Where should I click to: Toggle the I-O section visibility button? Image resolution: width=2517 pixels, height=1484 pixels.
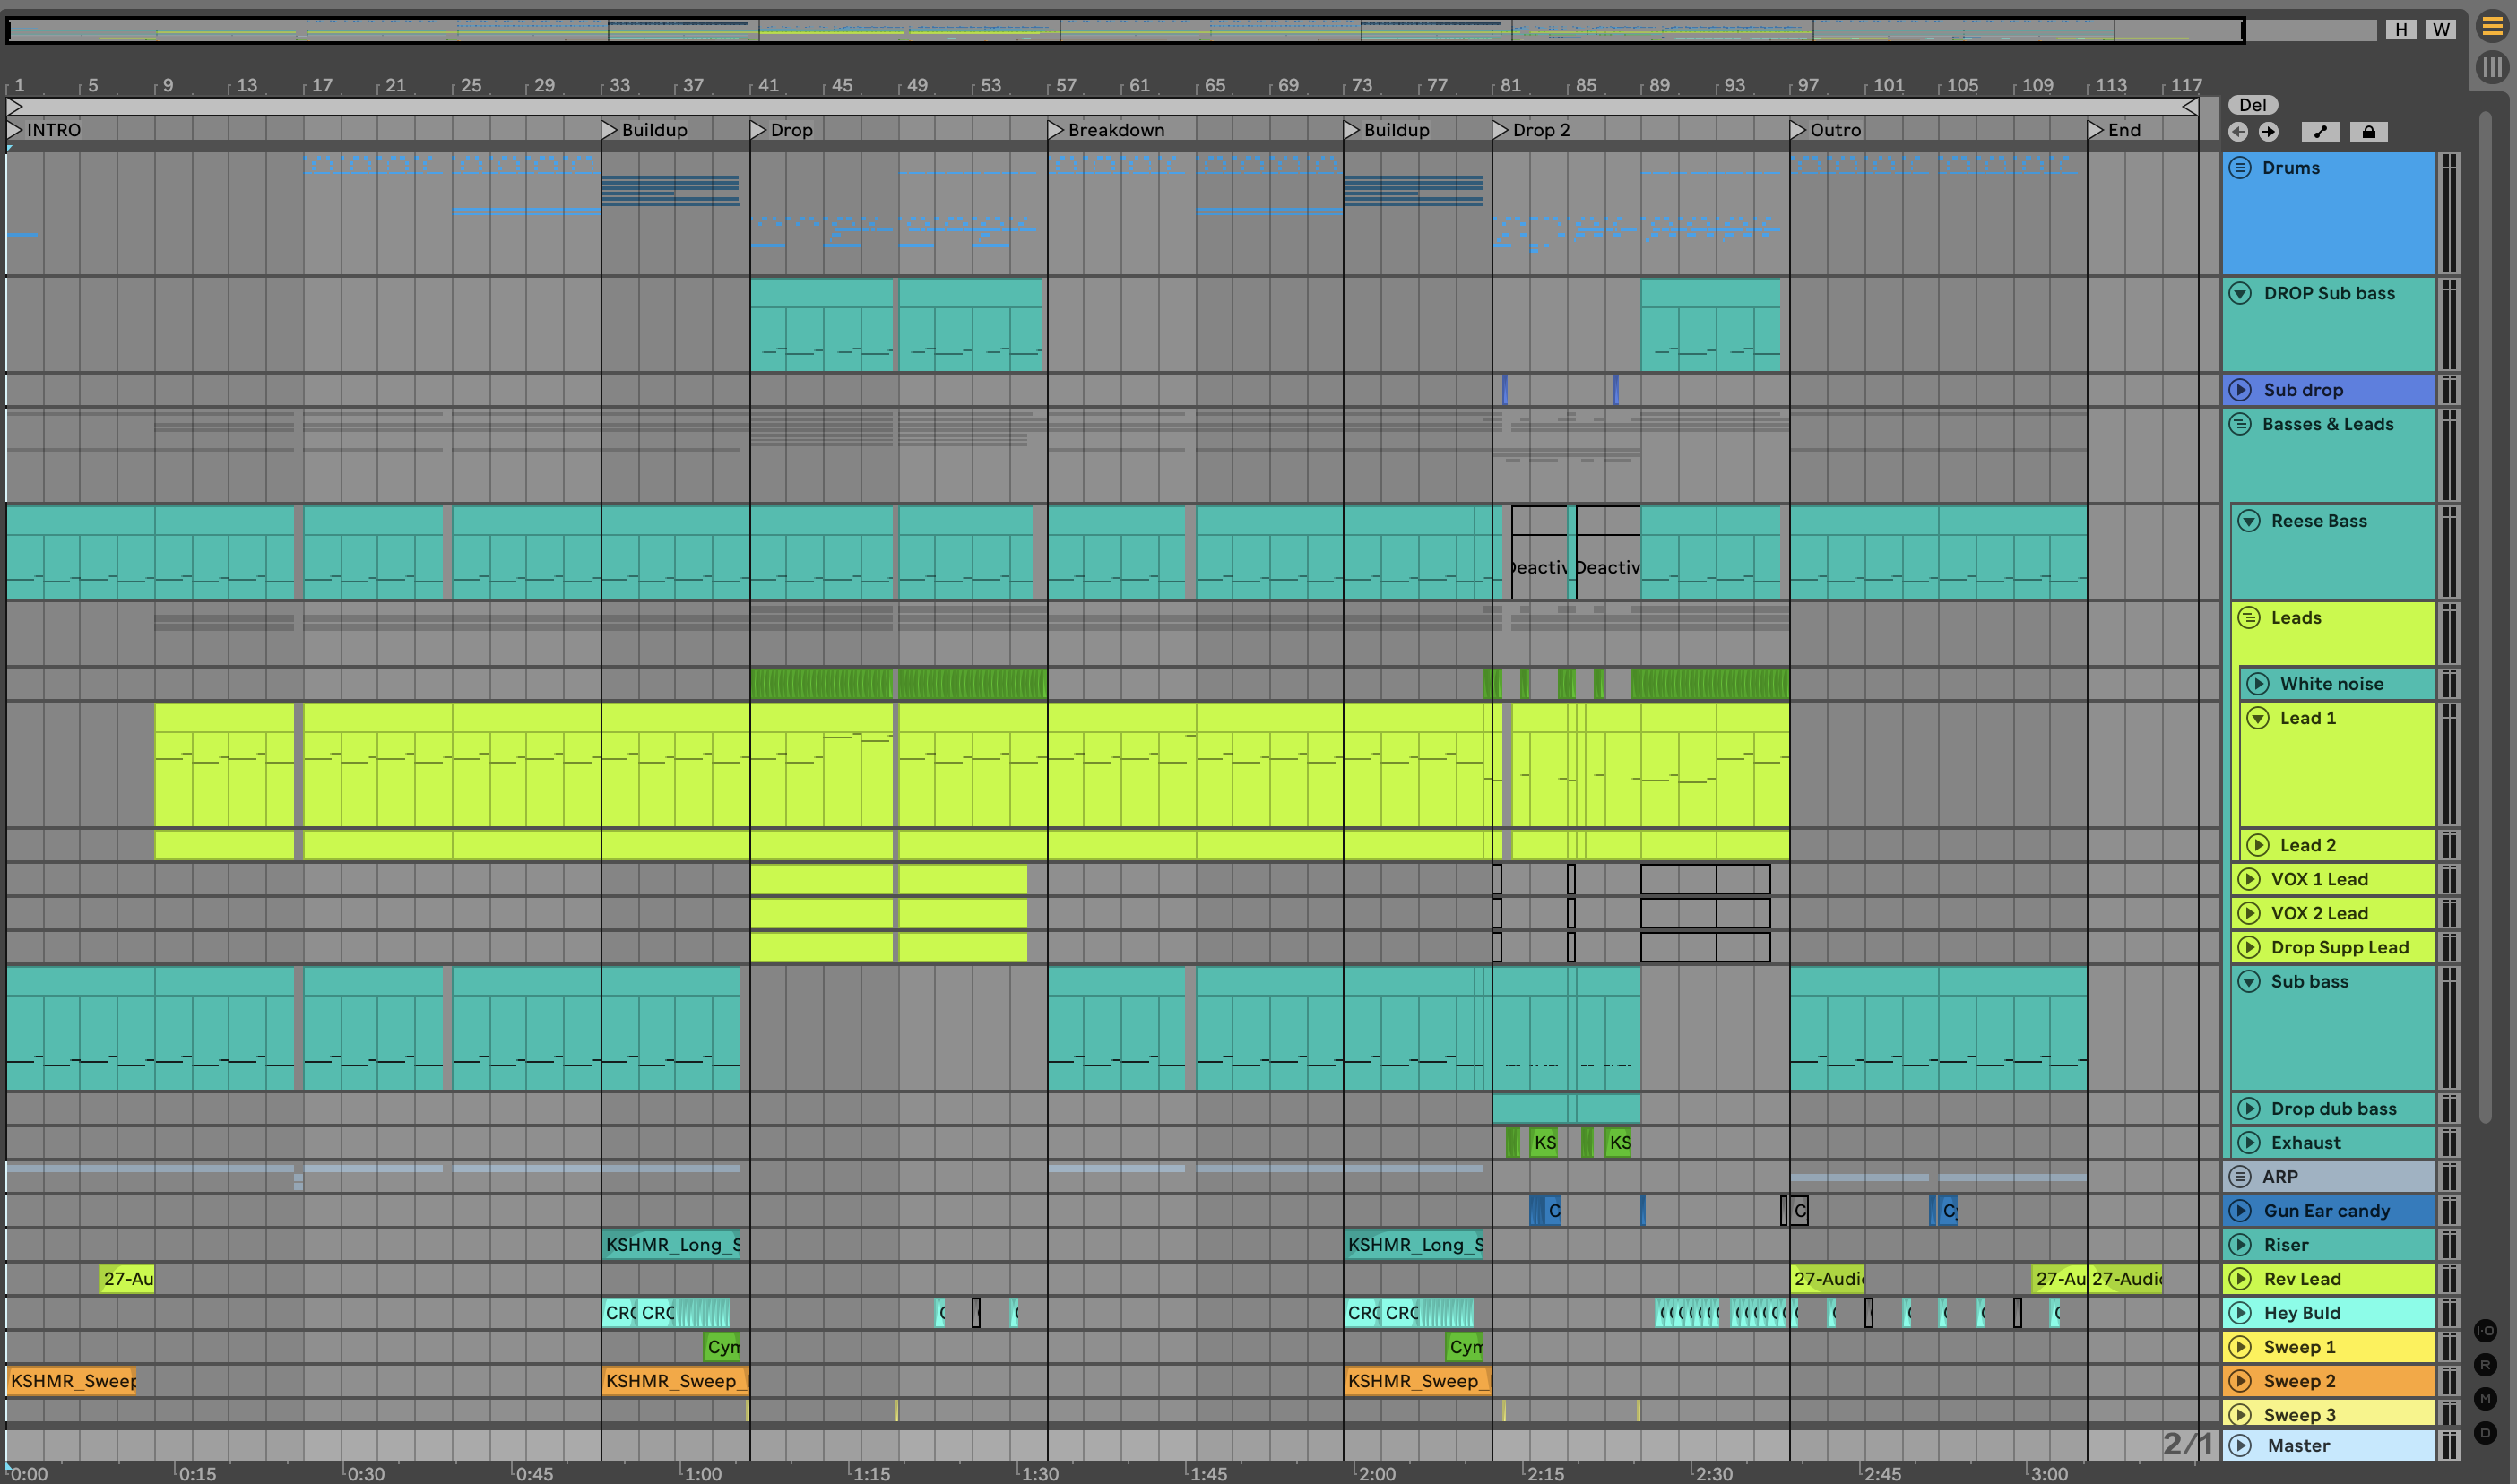[x=2485, y=1330]
